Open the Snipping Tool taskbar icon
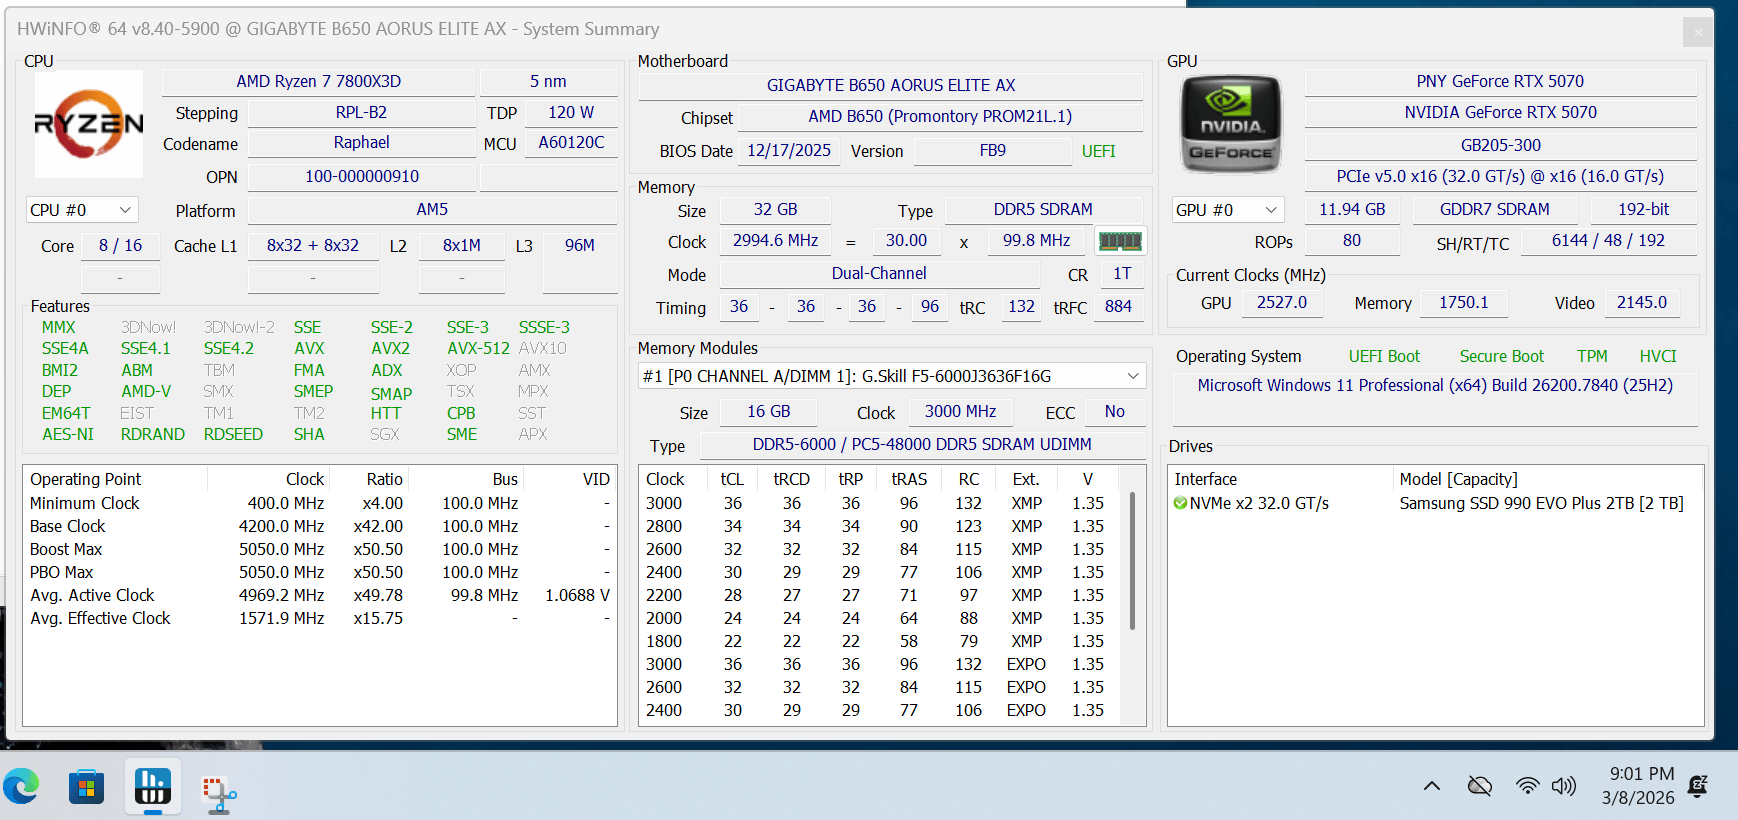The width and height of the screenshot is (1738, 820). point(219,795)
